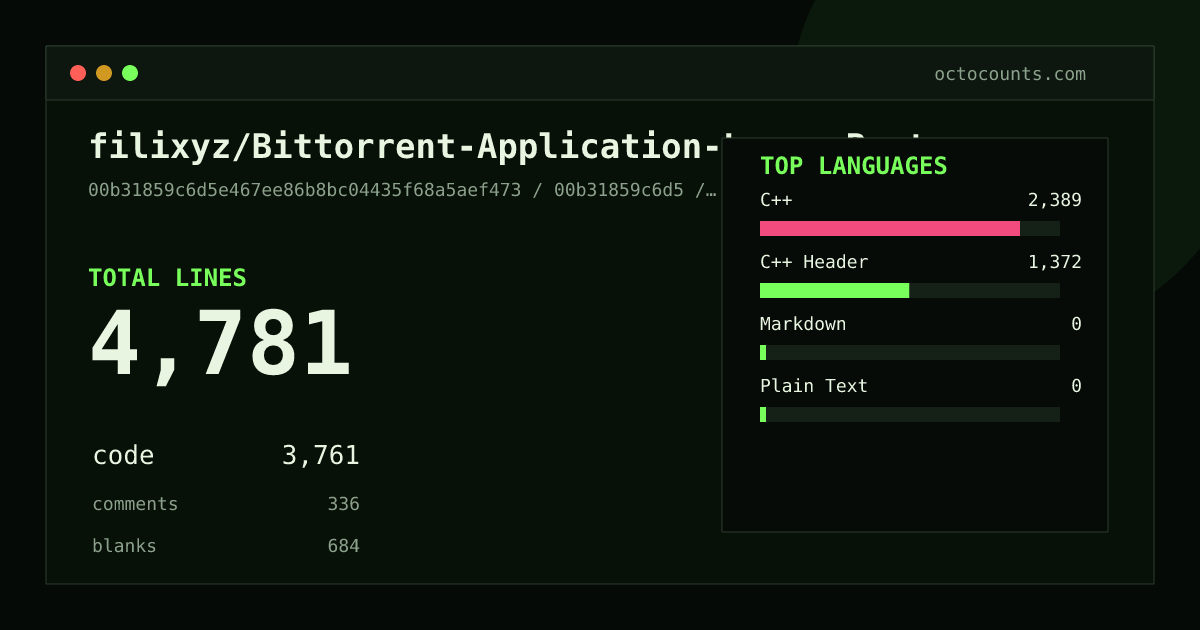Click the C++ line count 2,389

tap(1055, 200)
